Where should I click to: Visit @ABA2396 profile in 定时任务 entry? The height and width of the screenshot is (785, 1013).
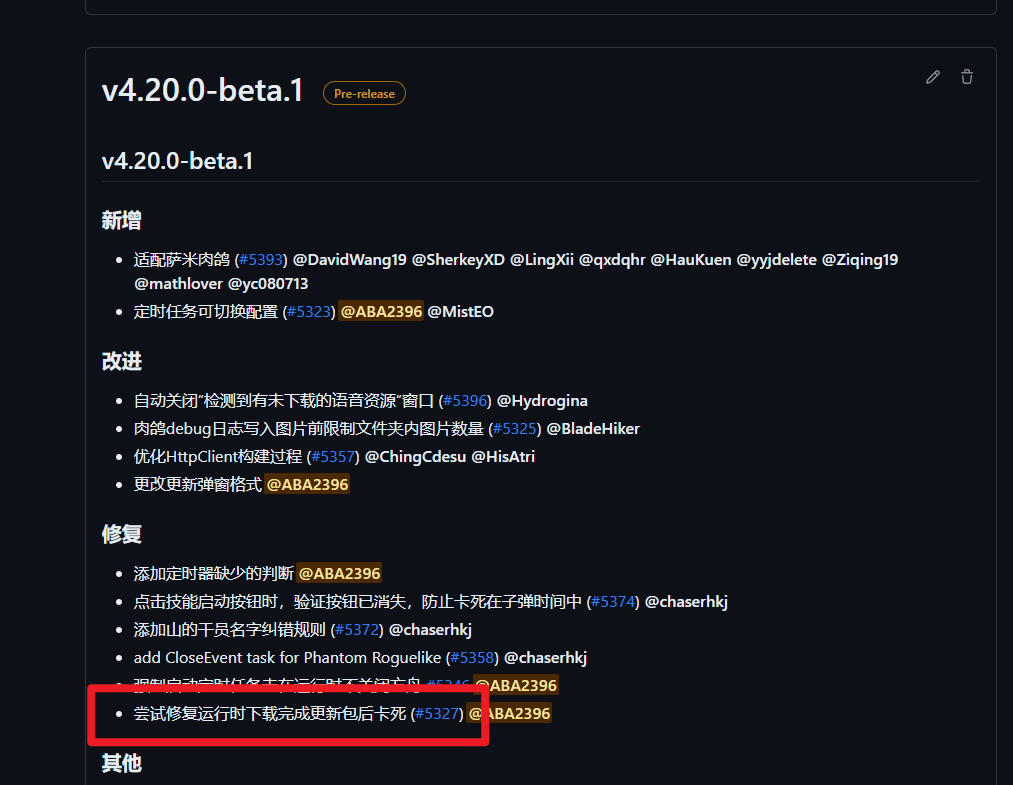[x=381, y=311]
